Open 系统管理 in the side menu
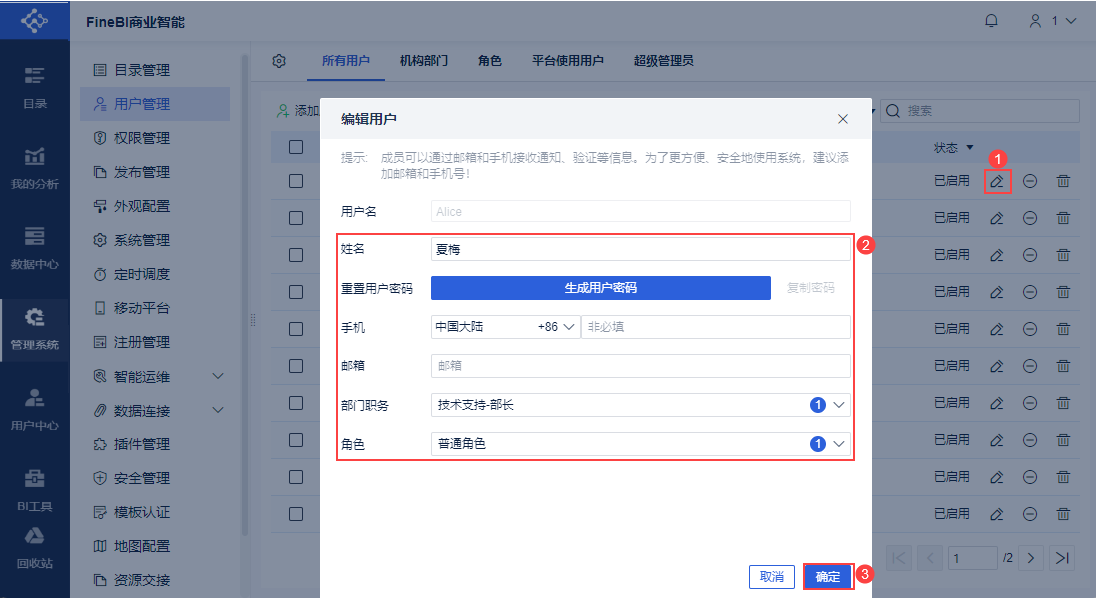 click(154, 240)
